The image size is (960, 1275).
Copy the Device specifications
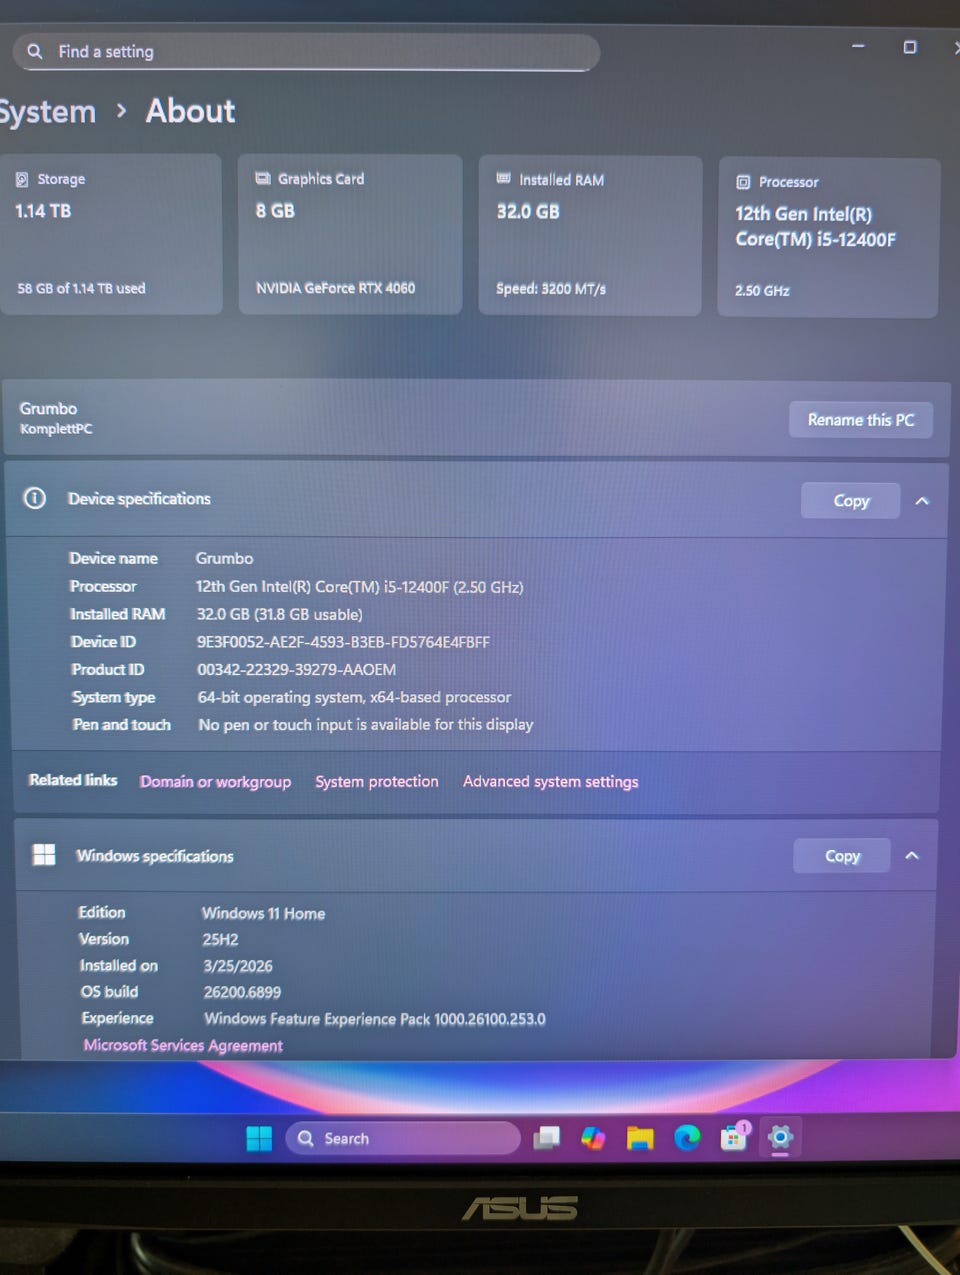851,500
